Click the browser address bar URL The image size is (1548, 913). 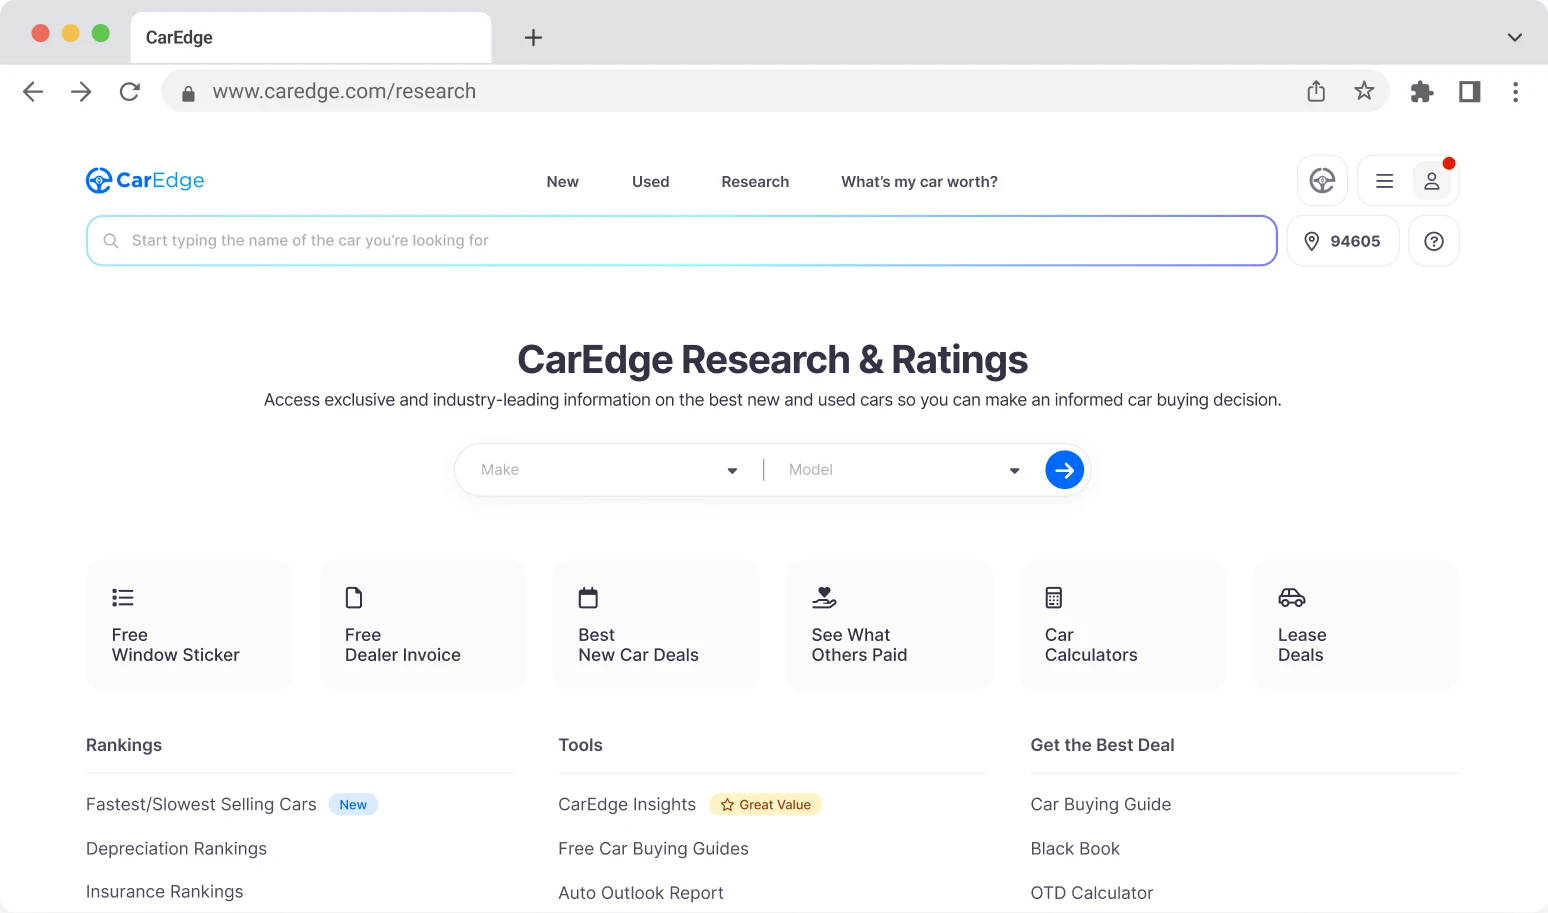click(x=344, y=92)
